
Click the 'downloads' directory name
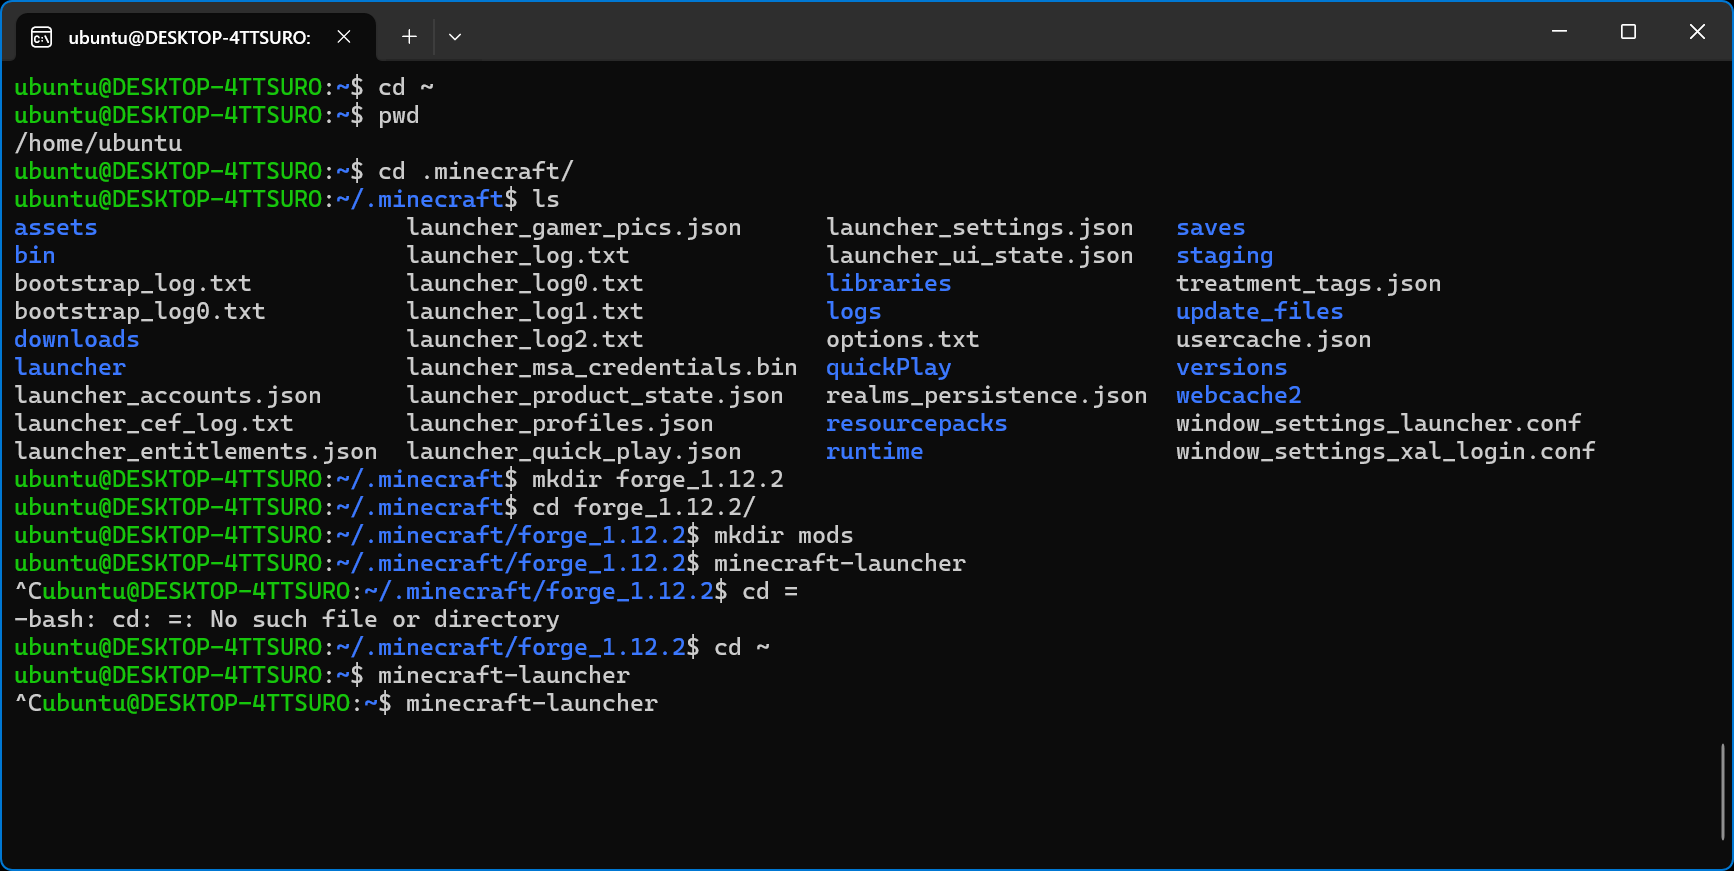[x=77, y=340]
